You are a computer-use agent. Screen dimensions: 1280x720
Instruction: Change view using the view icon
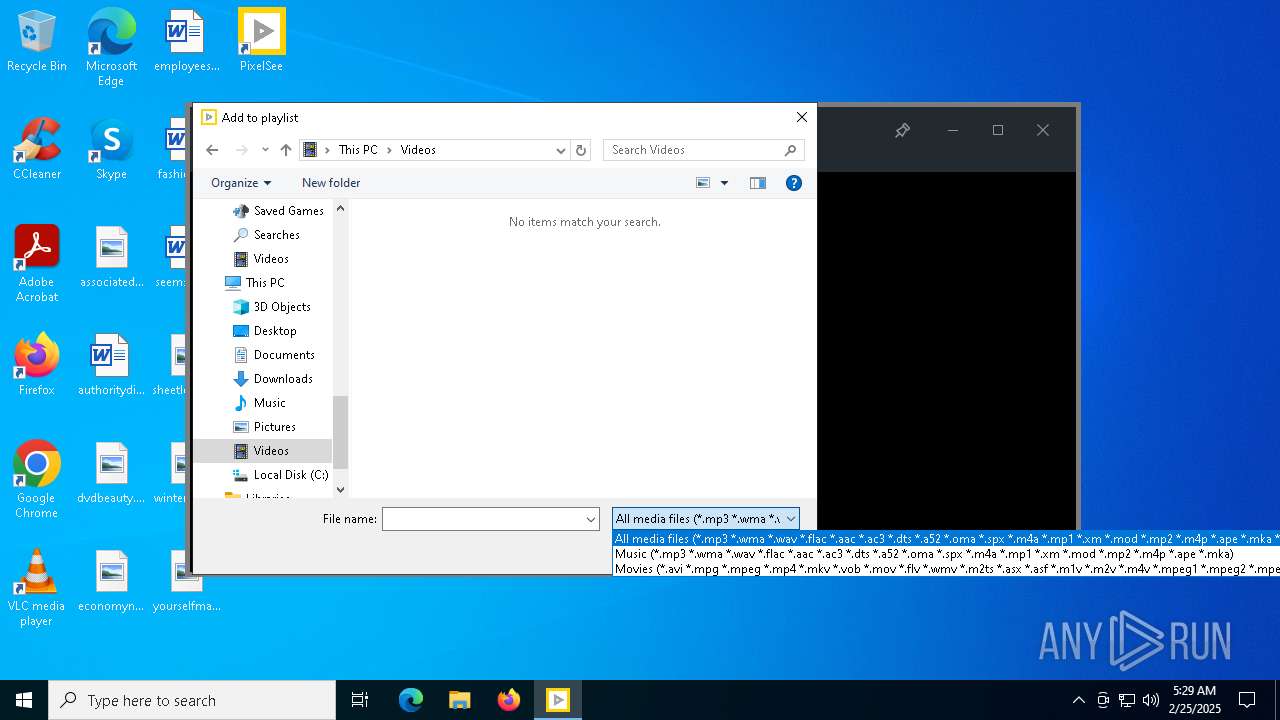click(703, 183)
